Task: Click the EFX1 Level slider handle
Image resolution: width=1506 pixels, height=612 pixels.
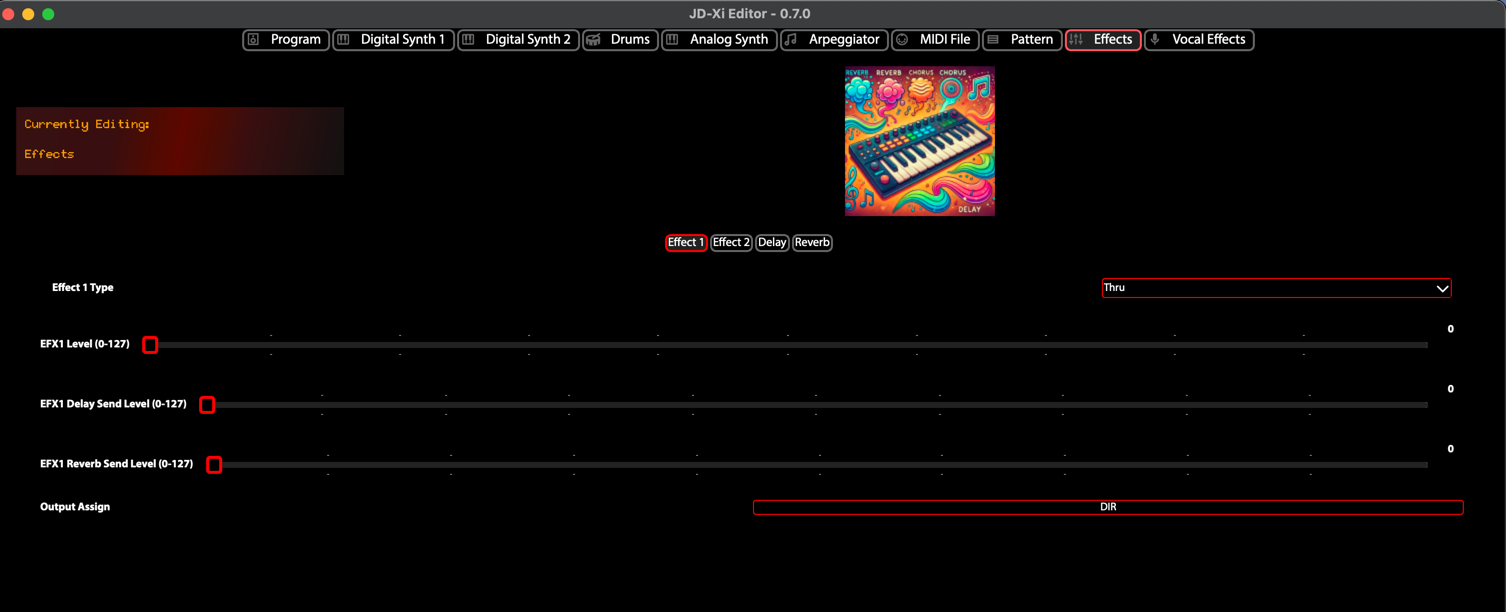Action: pos(150,345)
